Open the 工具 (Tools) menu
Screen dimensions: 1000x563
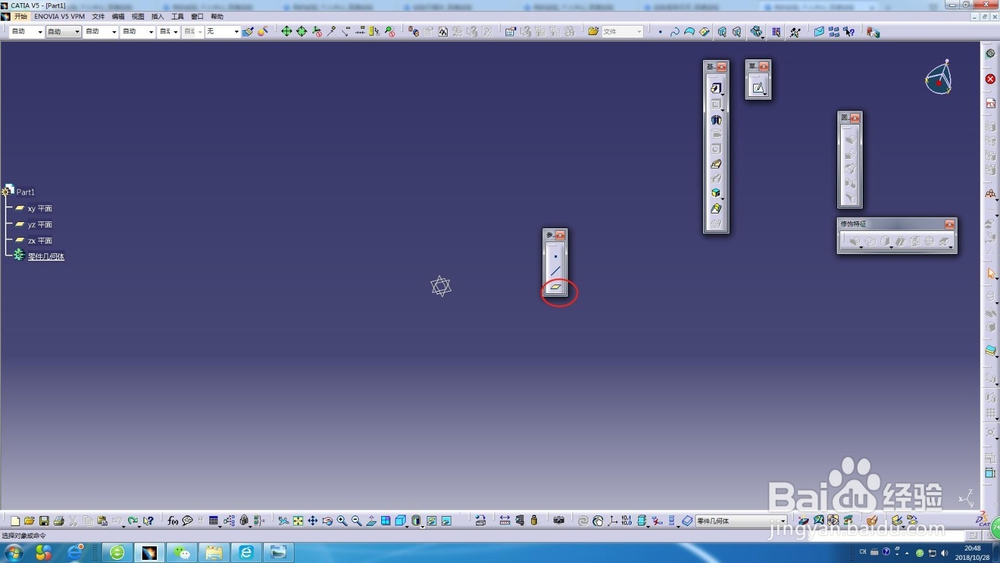click(x=177, y=17)
